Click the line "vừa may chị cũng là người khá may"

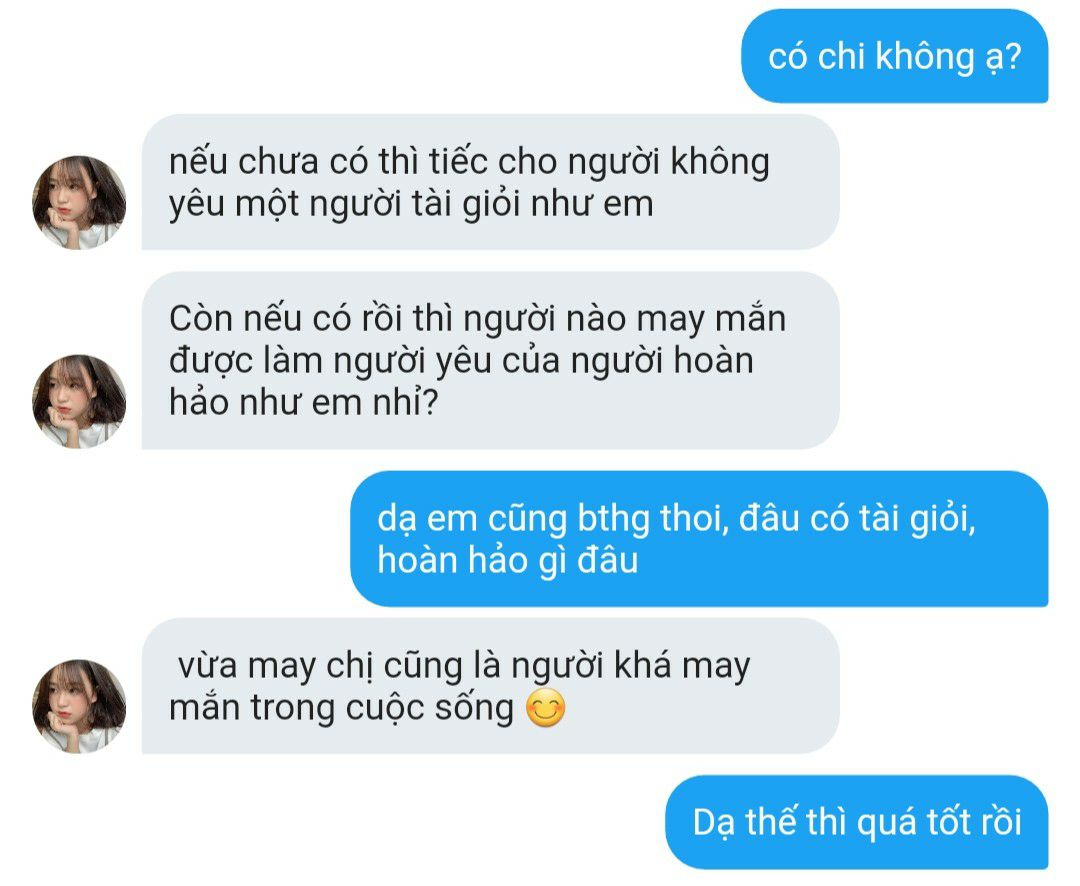pos(464,667)
